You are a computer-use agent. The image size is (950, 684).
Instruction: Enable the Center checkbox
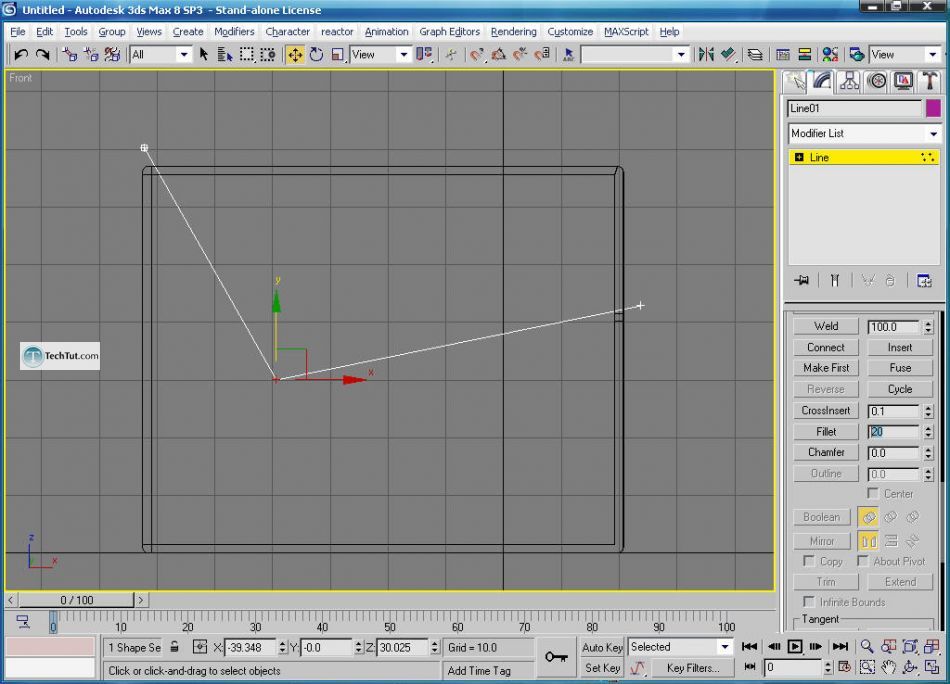click(872, 493)
